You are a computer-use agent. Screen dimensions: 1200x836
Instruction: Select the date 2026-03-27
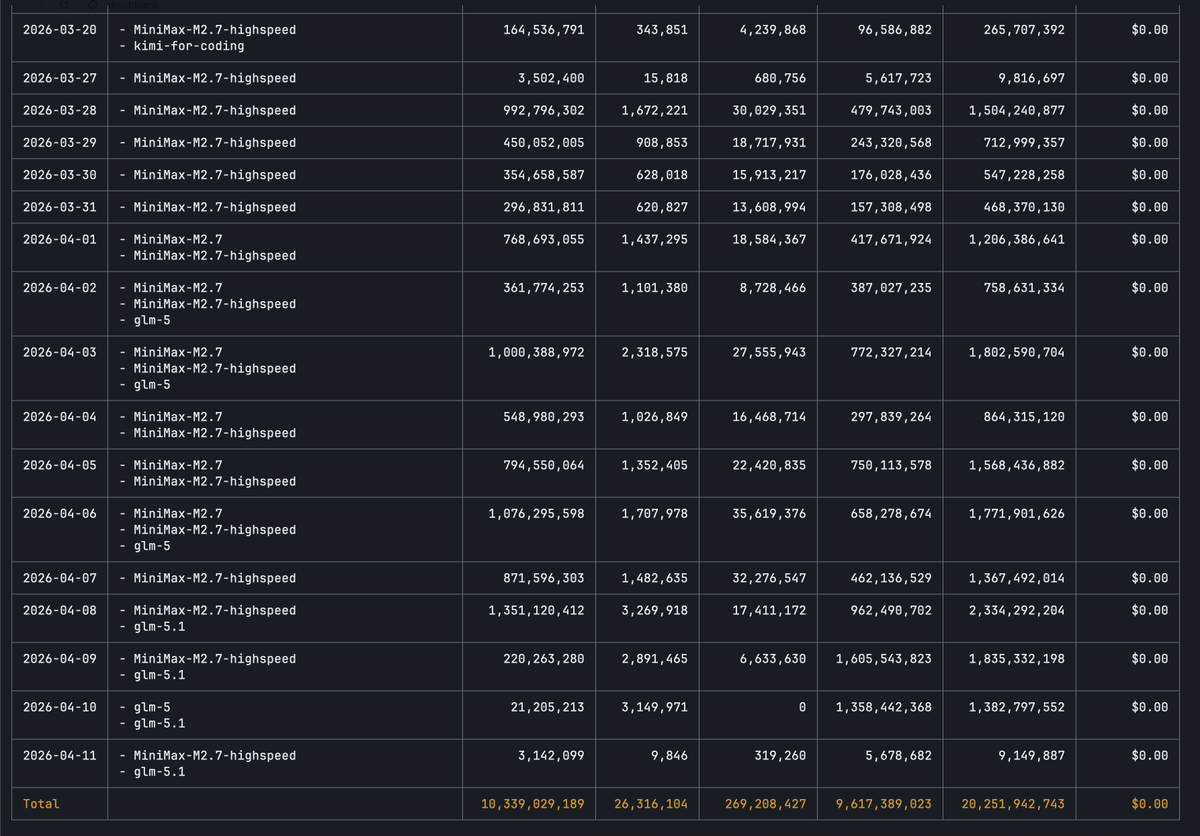pos(60,78)
